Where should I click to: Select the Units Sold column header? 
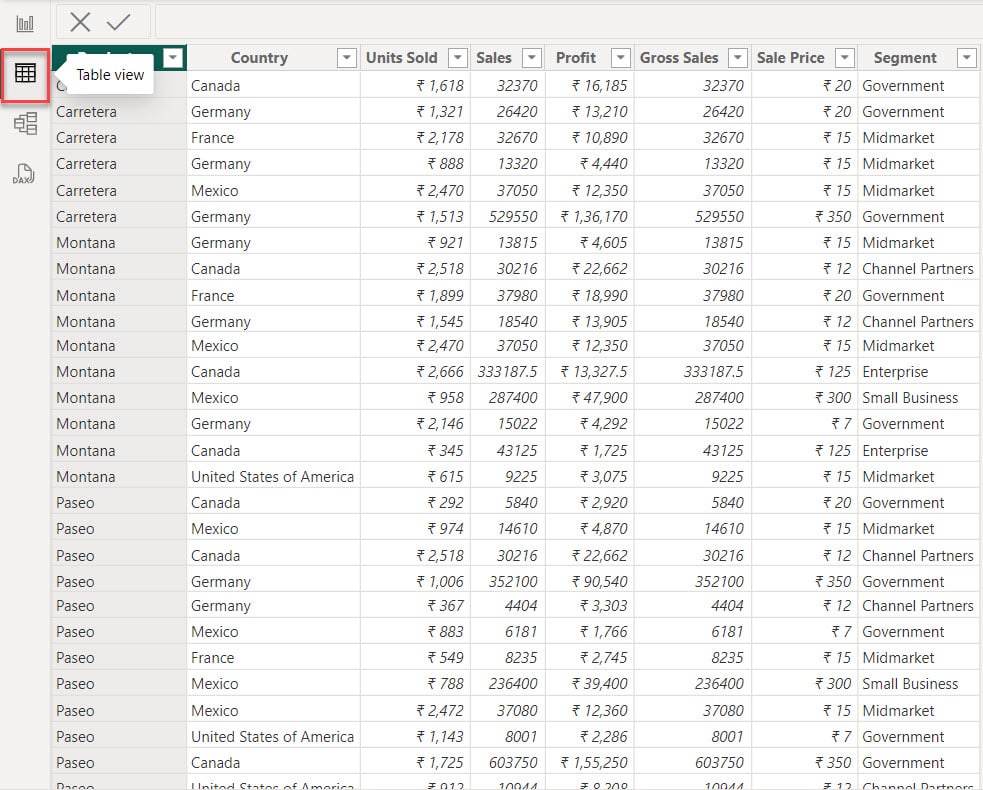(401, 58)
